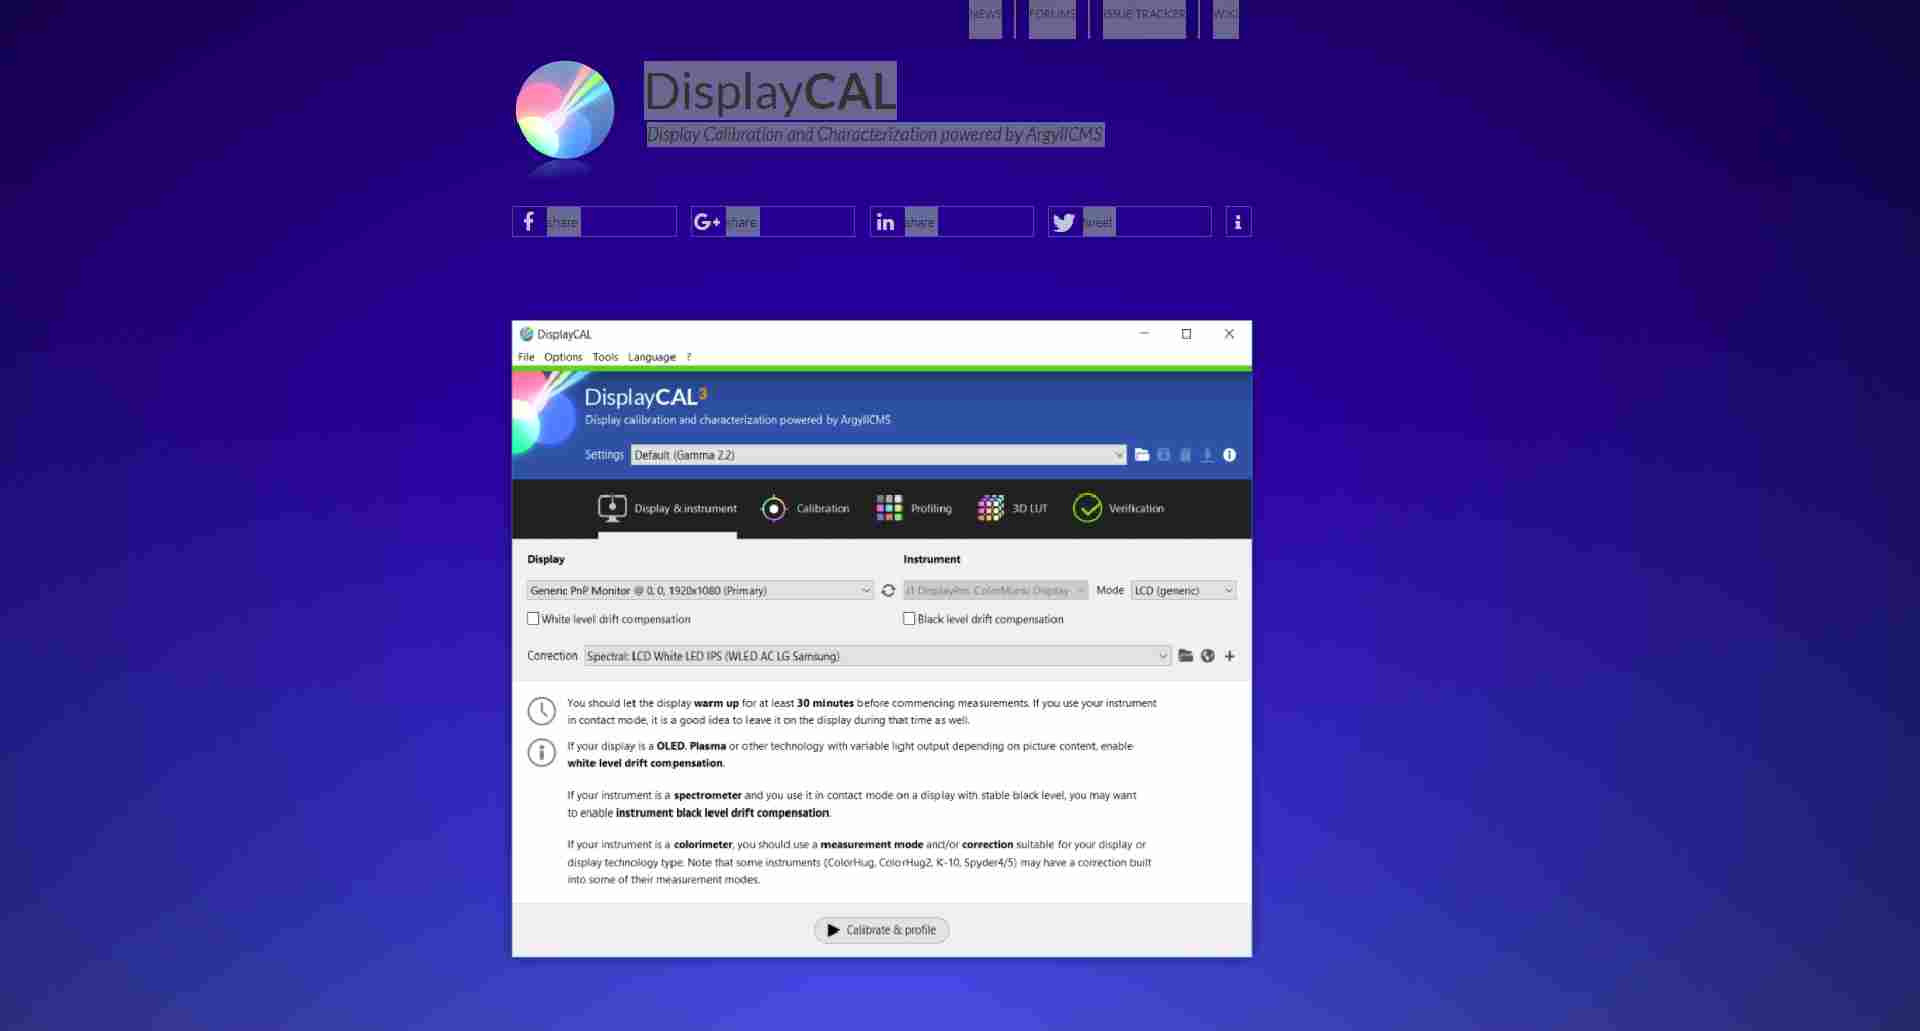Tweet the page via Twitter icon

point(1129,222)
